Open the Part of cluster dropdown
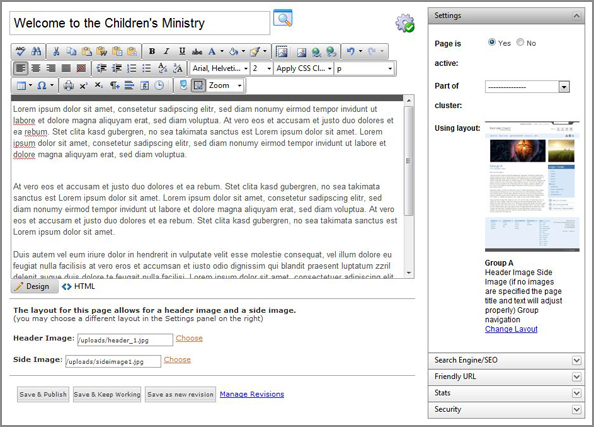The image size is (594, 427). tap(527, 87)
